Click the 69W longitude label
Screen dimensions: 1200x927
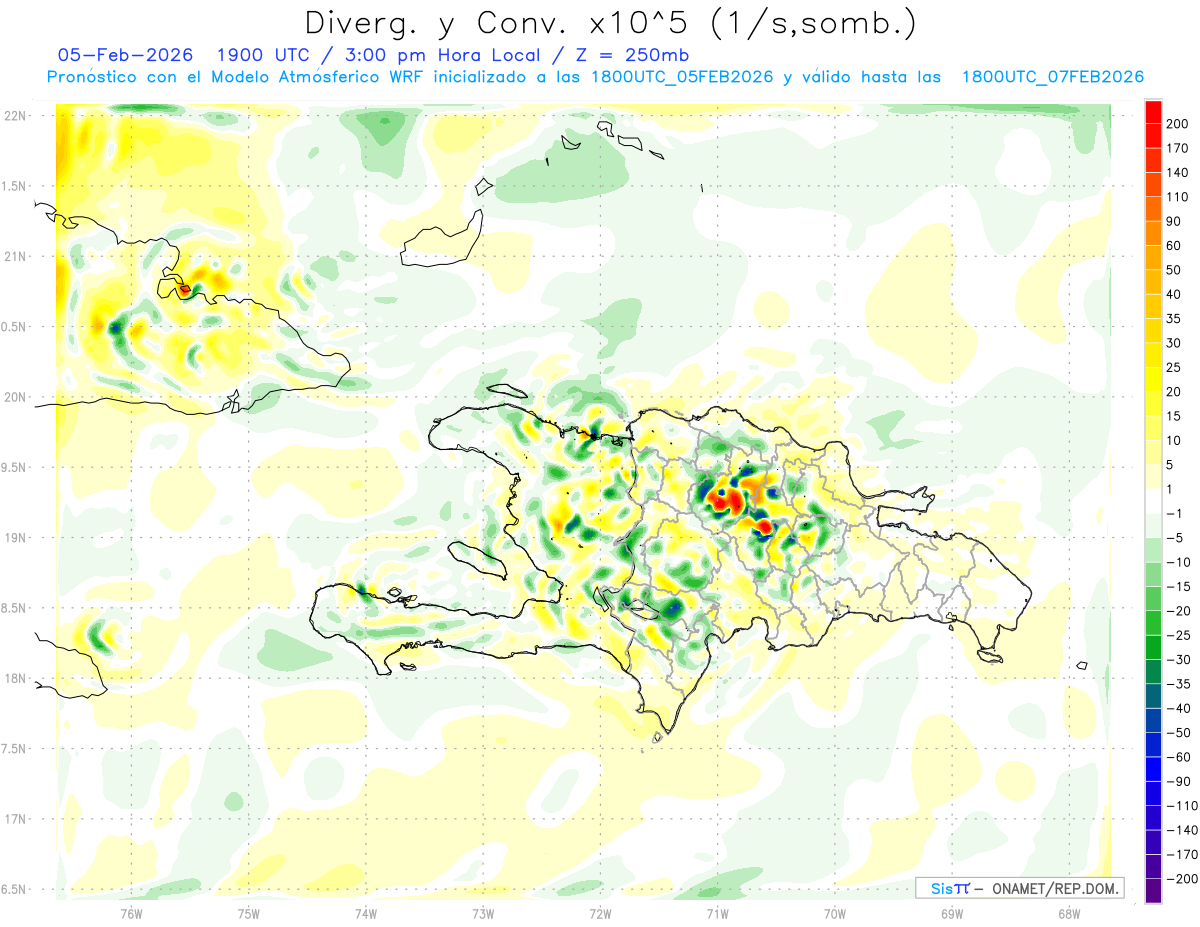(x=952, y=912)
